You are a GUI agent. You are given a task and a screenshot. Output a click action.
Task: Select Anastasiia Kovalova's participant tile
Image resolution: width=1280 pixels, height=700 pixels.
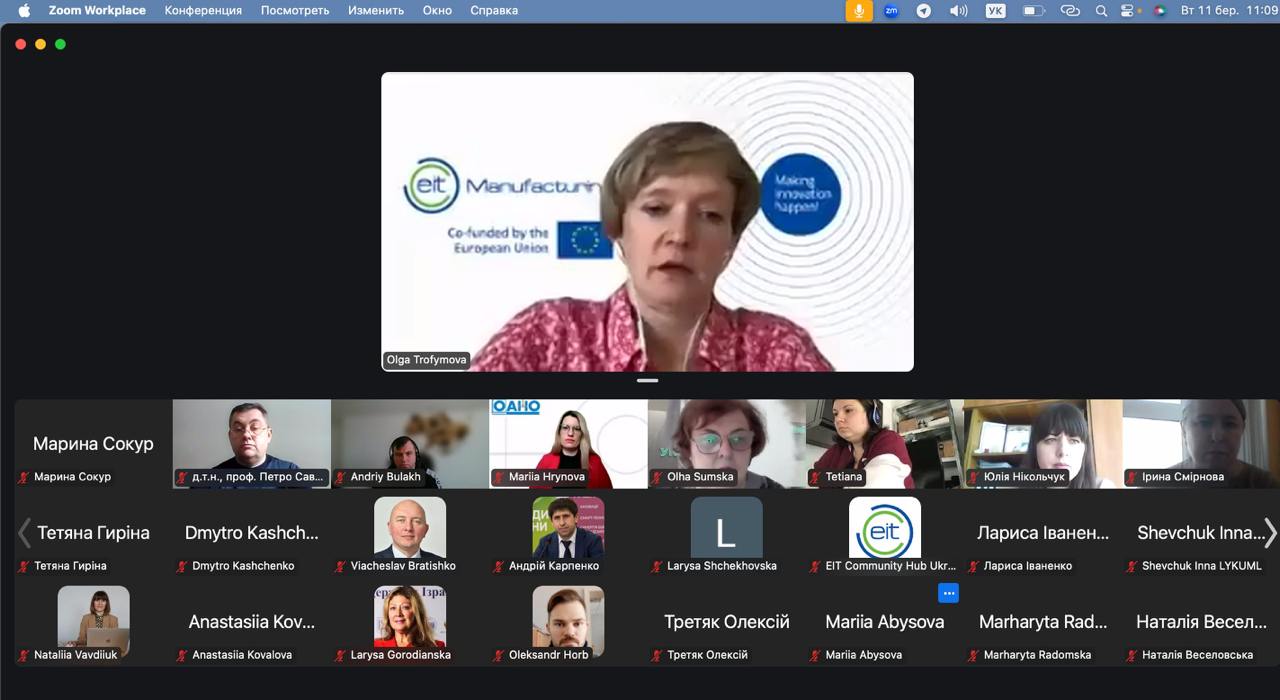tap(251, 622)
